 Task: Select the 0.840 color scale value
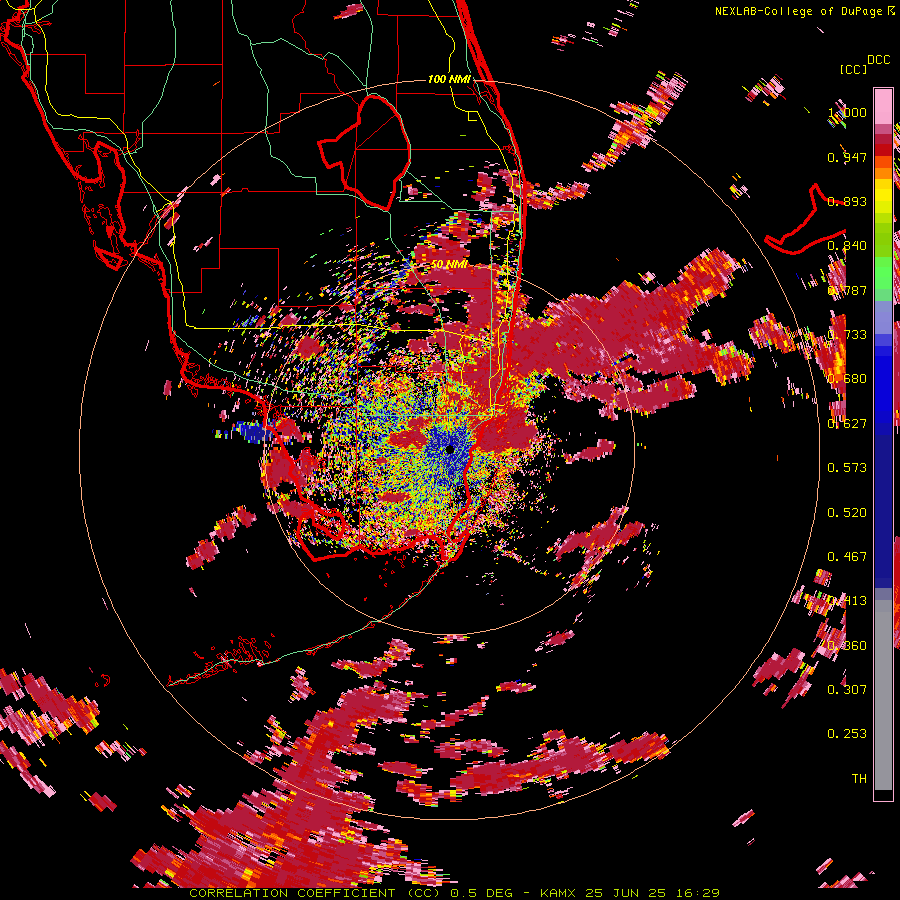(x=847, y=246)
